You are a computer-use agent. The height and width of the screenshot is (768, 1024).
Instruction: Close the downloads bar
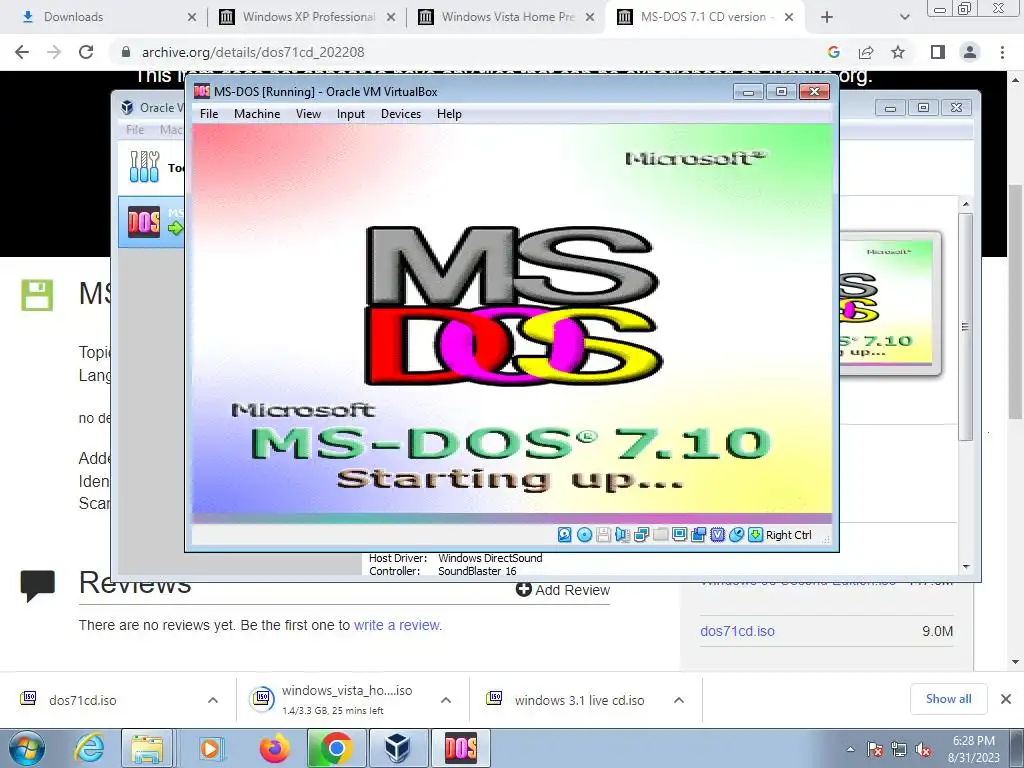[1006, 699]
